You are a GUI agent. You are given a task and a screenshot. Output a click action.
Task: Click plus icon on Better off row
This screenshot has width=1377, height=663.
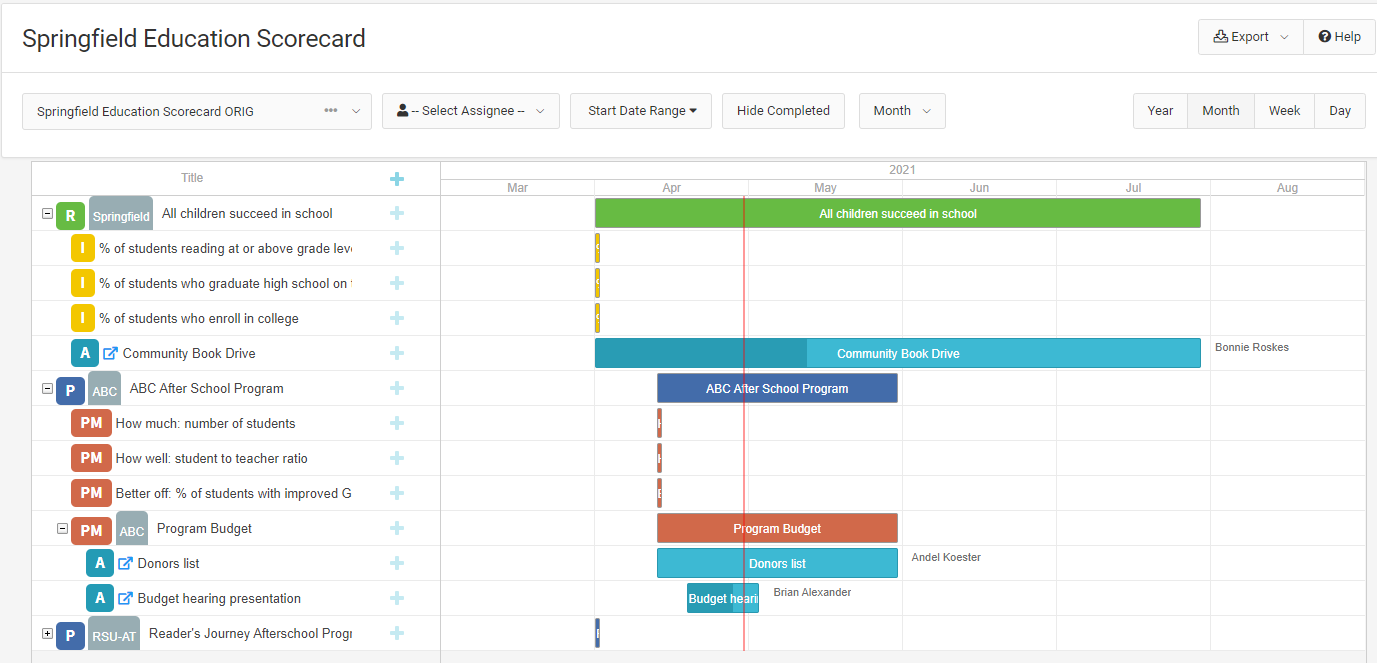(397, 493)
